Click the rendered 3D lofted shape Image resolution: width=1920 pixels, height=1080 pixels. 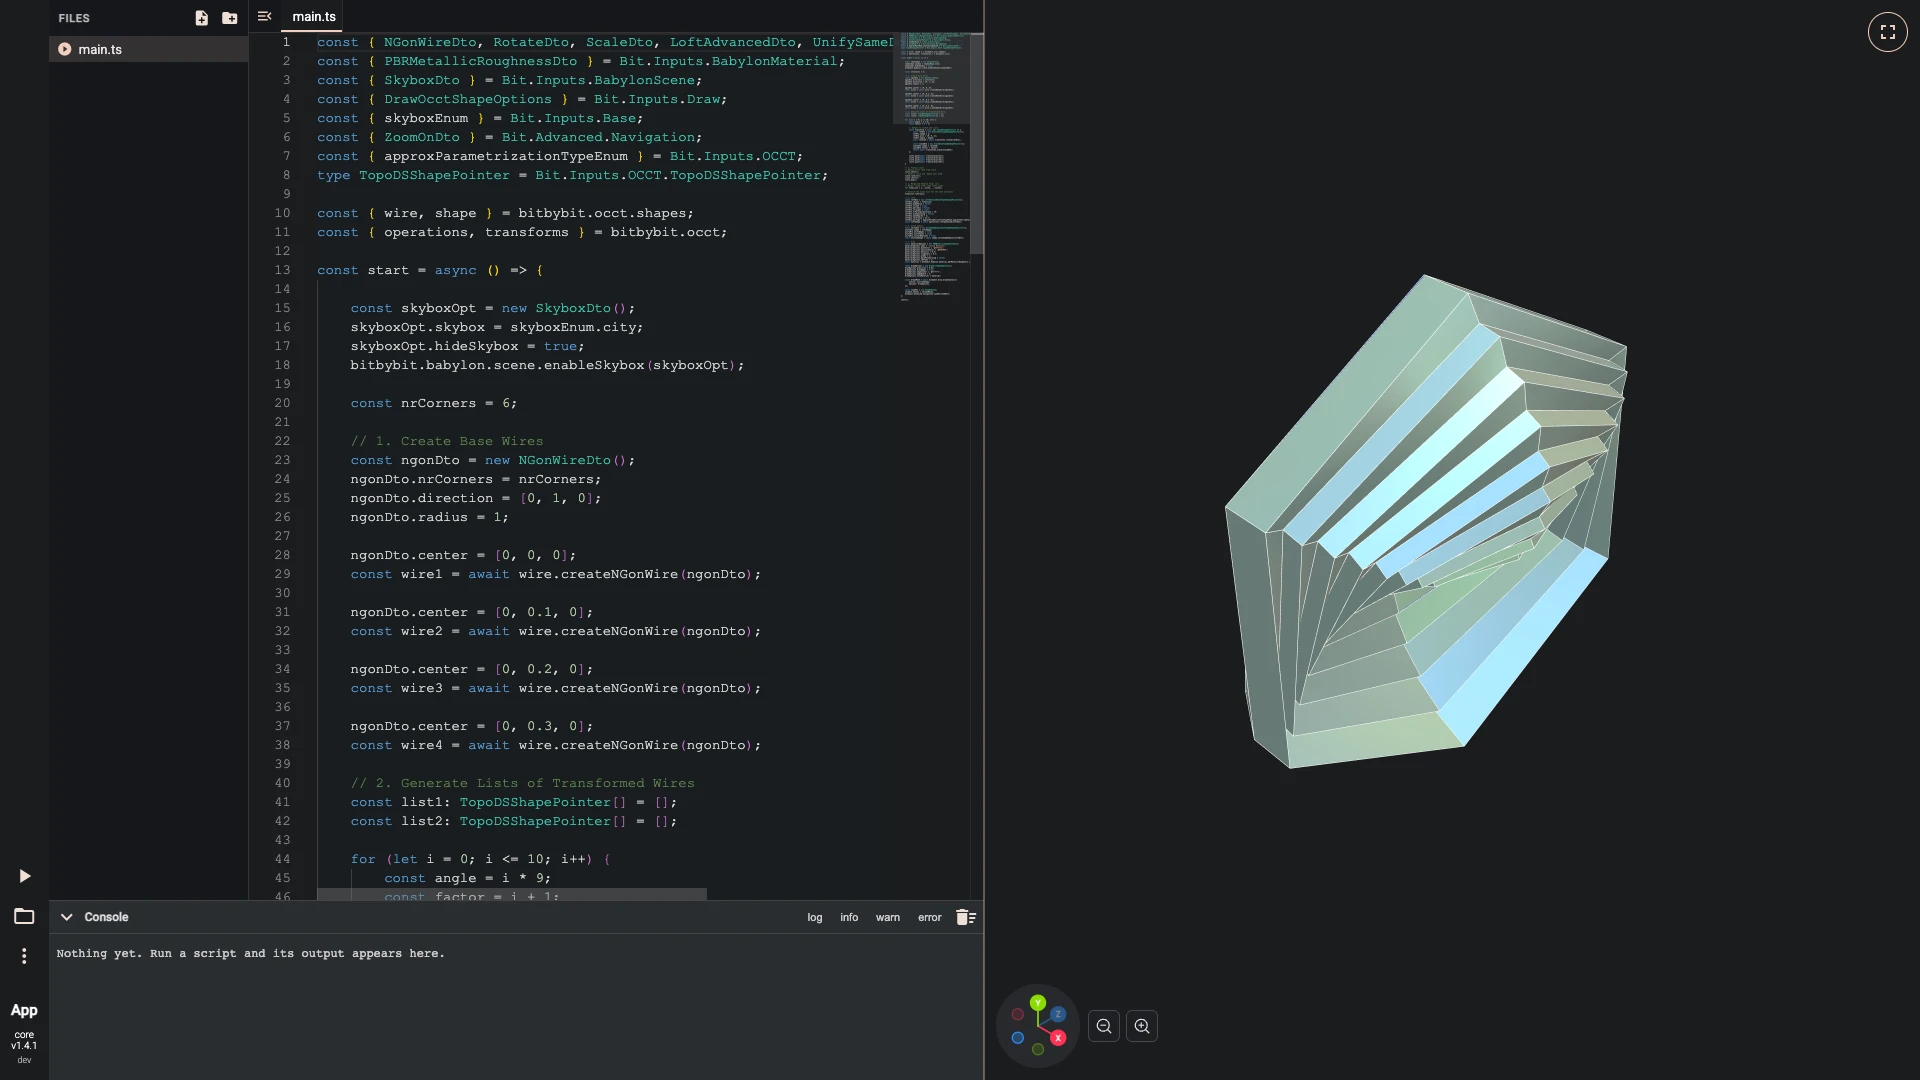(x=1426, y=522)
